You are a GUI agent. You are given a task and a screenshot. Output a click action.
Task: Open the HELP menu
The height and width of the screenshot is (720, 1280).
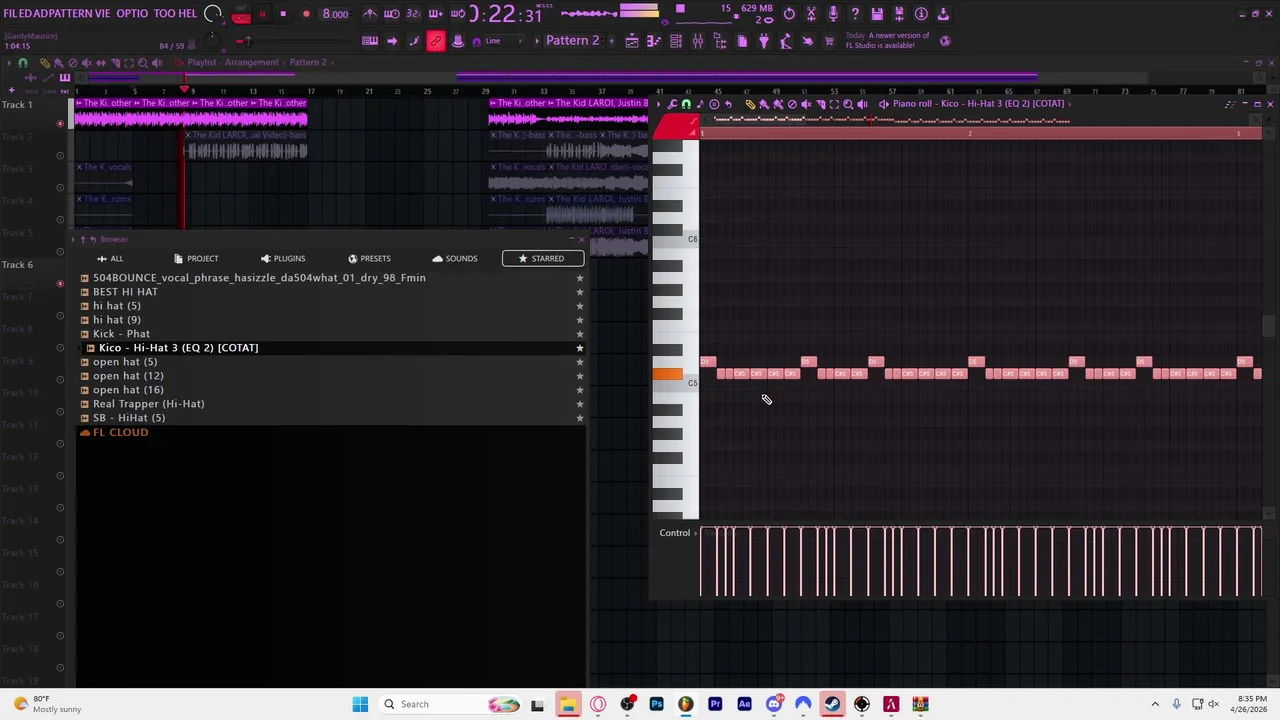pos(188,14)
